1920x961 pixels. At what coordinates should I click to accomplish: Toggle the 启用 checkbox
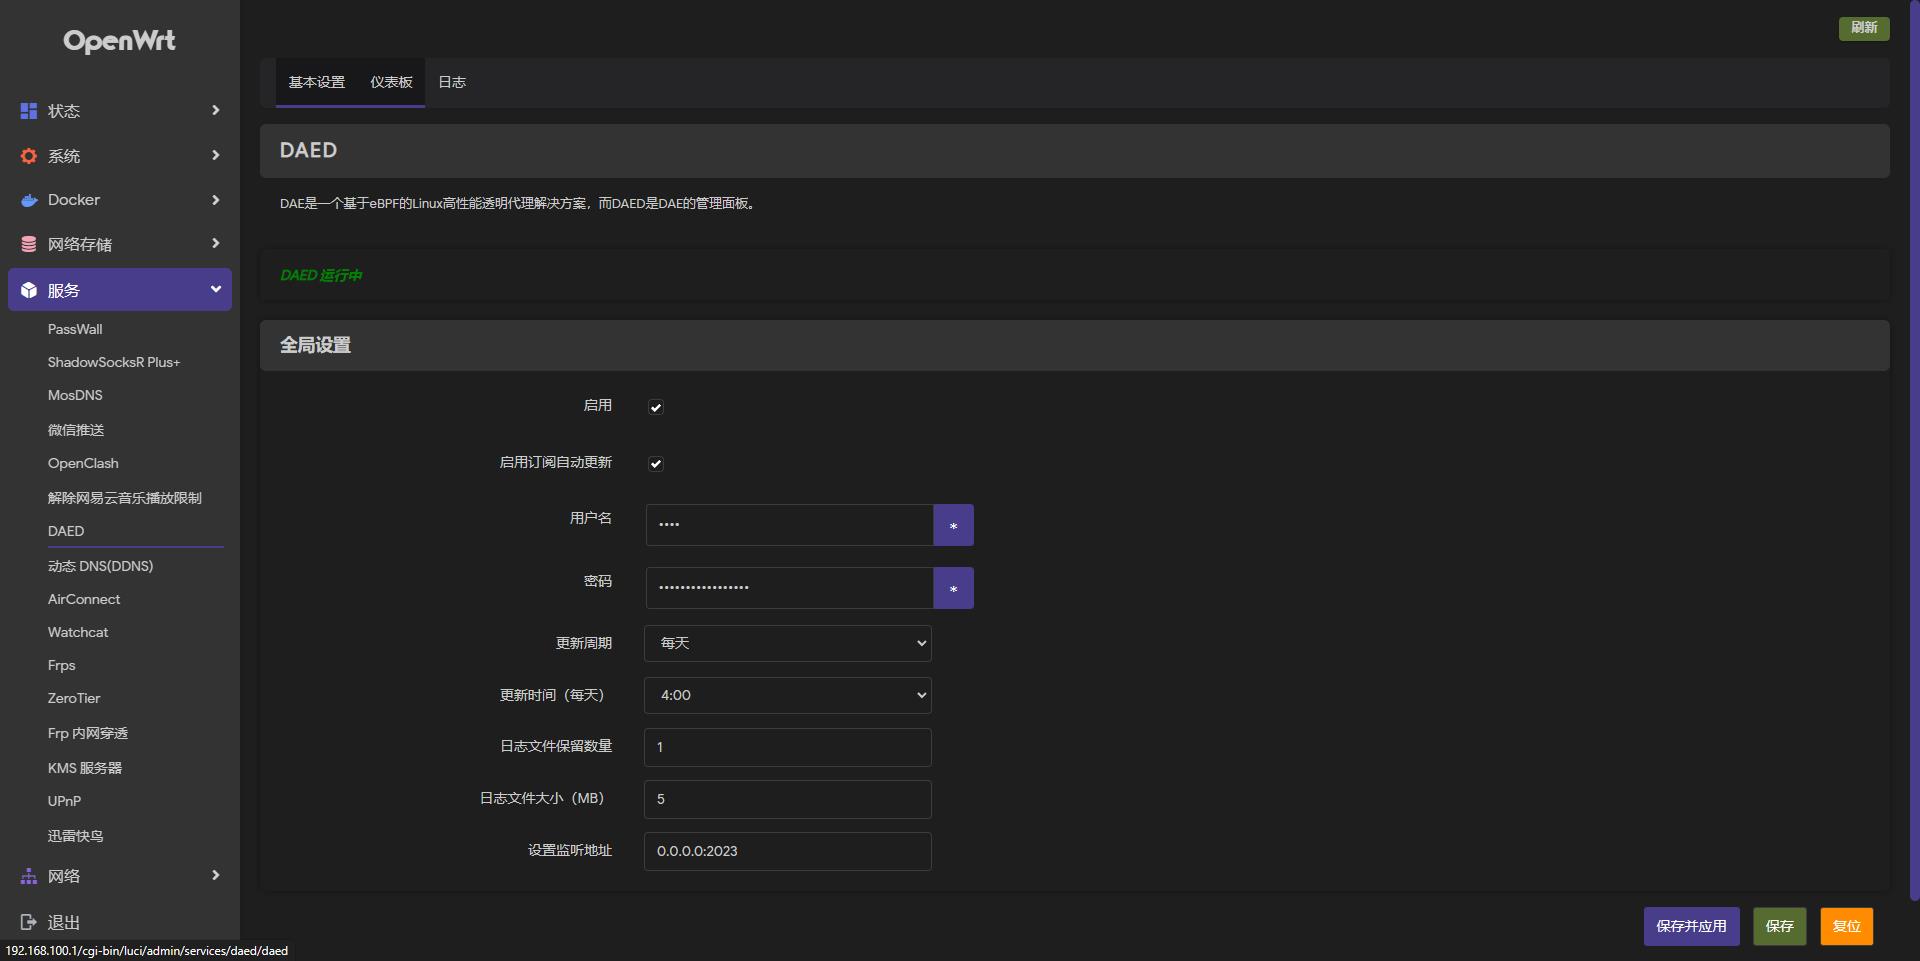pos(656,407)
